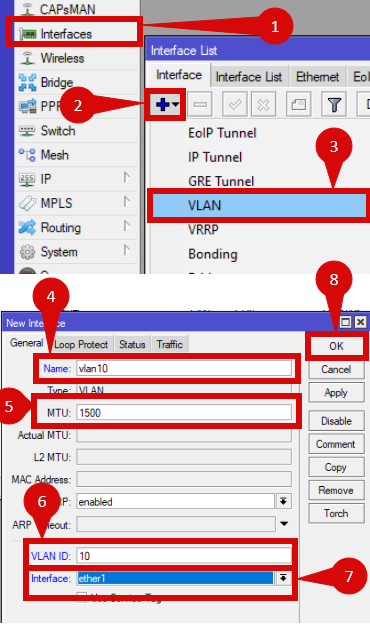This screenshot has width=370, height=625.
Task: Expand the System submenu
Action: click(x=78, y=252)
